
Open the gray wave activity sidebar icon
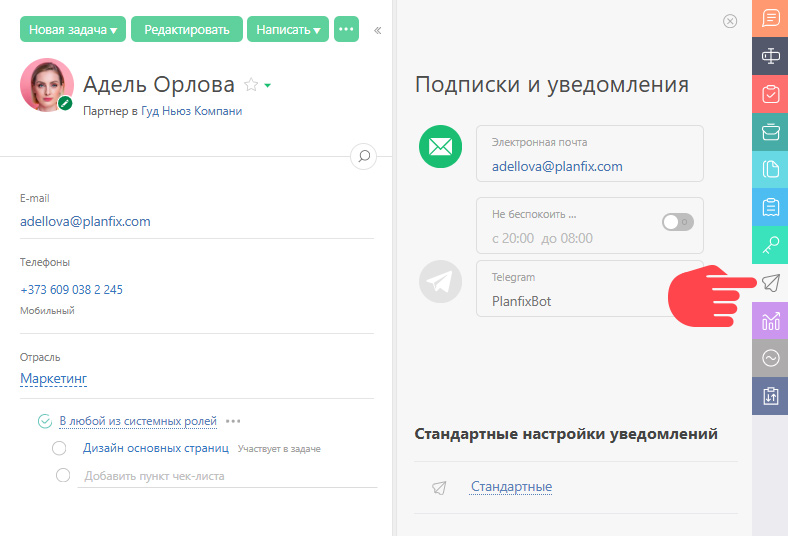point(770,358)
